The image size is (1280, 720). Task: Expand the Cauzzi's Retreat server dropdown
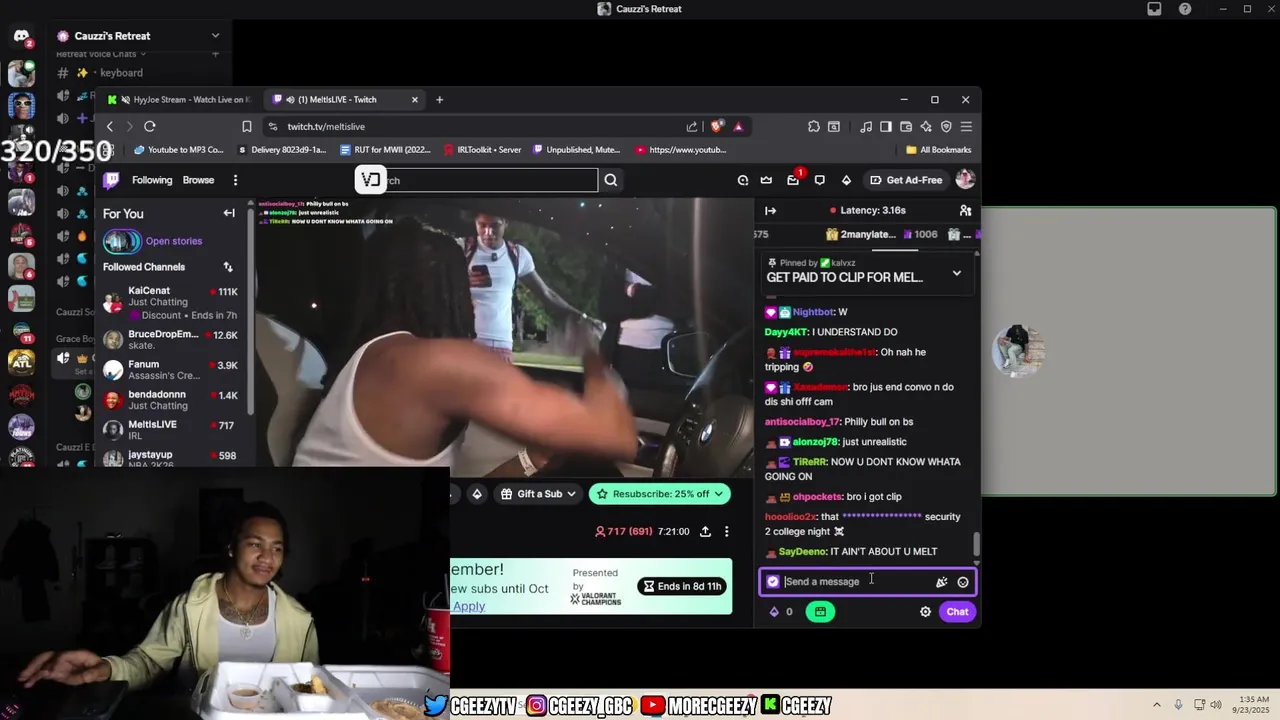click(215, 36)
